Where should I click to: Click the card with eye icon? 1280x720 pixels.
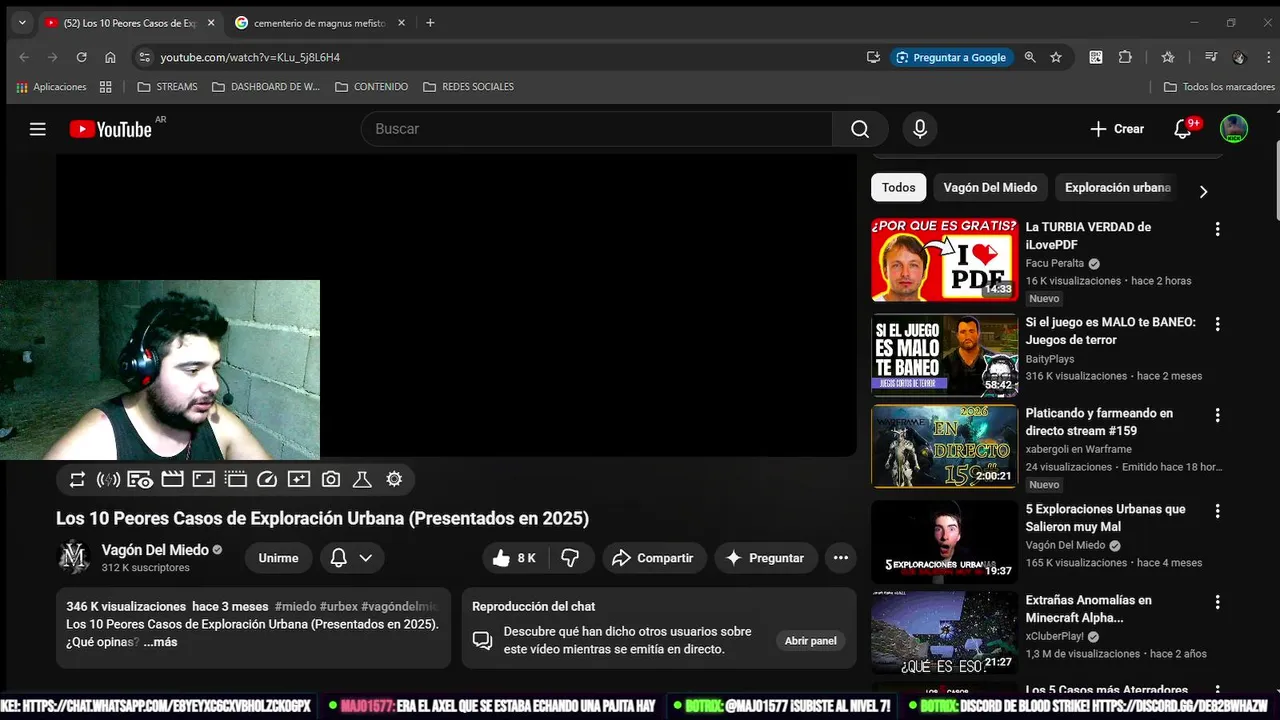pyautogui.click(x=140, y=480)
